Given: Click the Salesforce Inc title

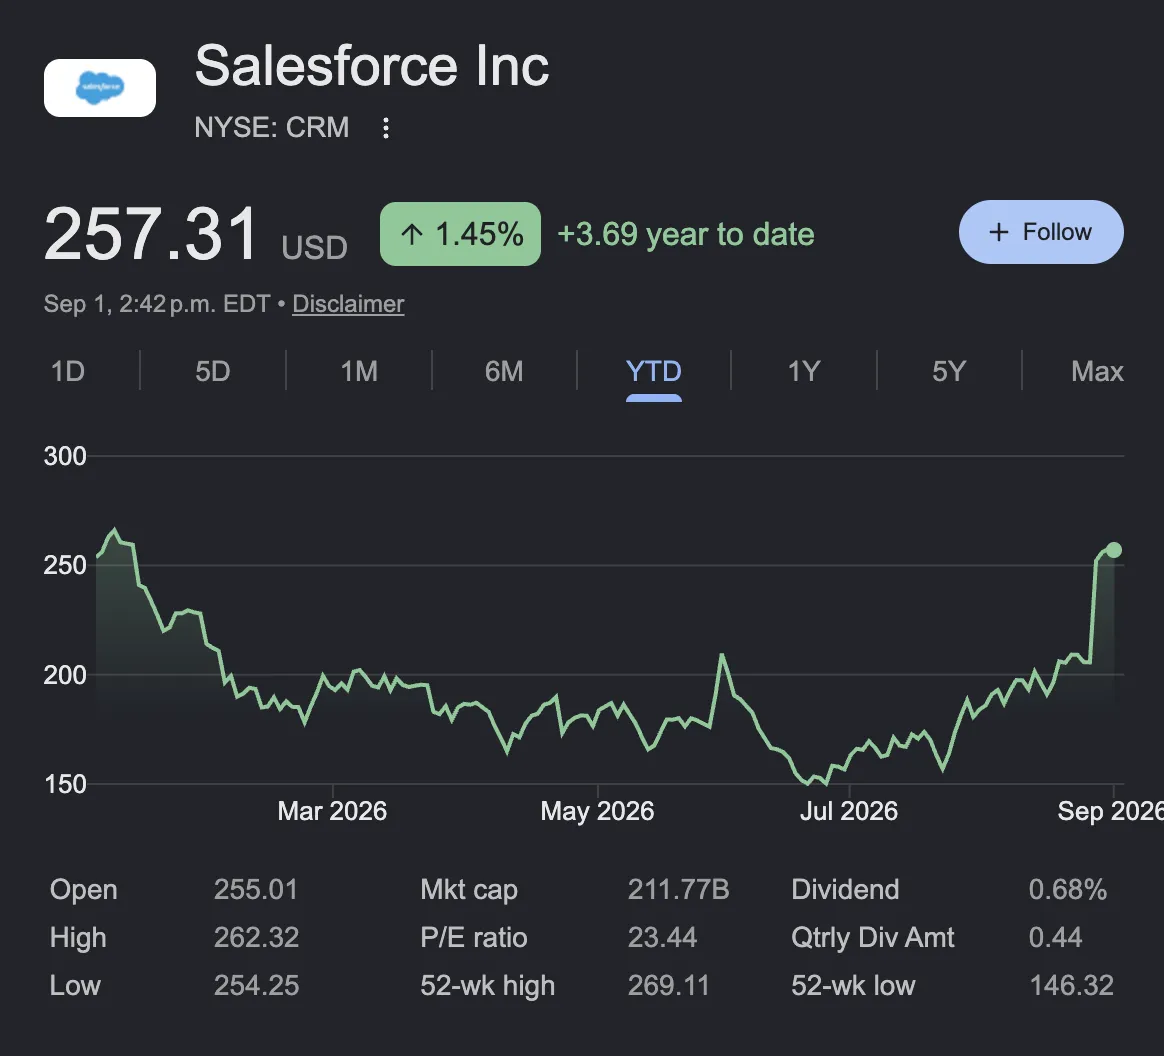Looking at the screenshot, I should [x=372, y=66].
